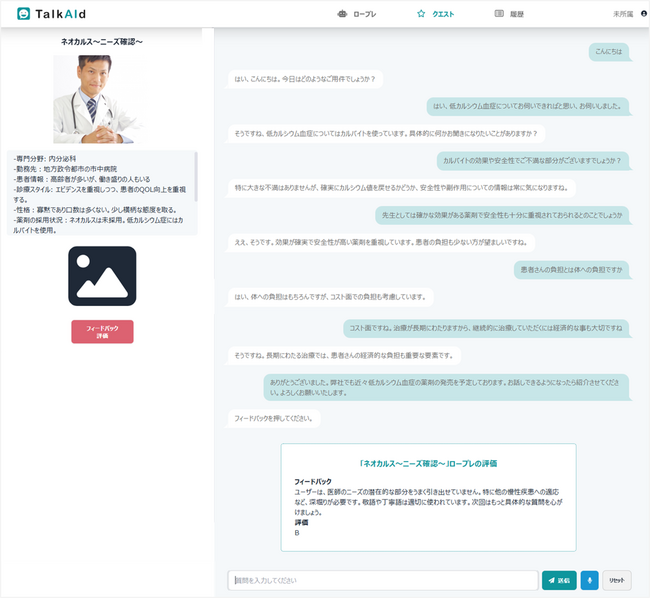Screen dimensions: 650x598
Task: Click the TalkAId logo icon
Action: click(x=23, y=14)
